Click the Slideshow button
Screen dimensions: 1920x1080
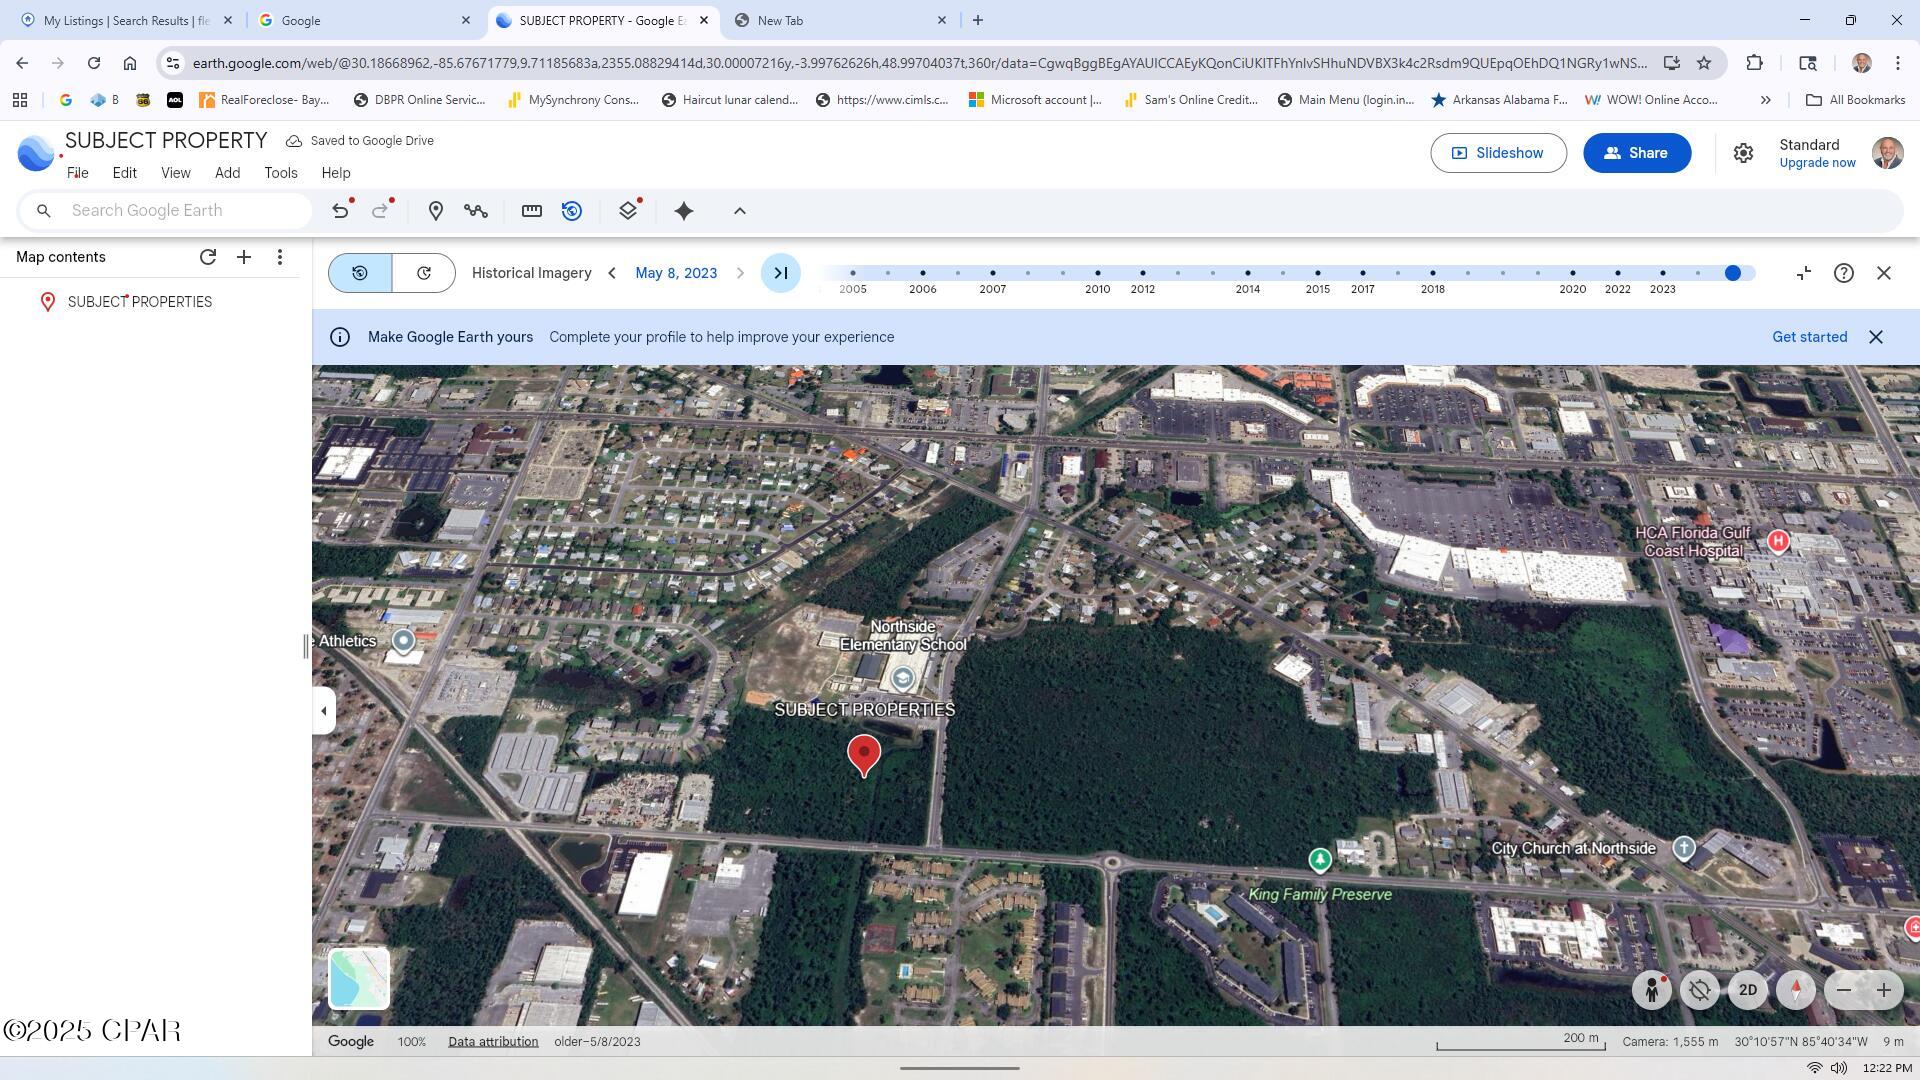[x=1498, y=153]
